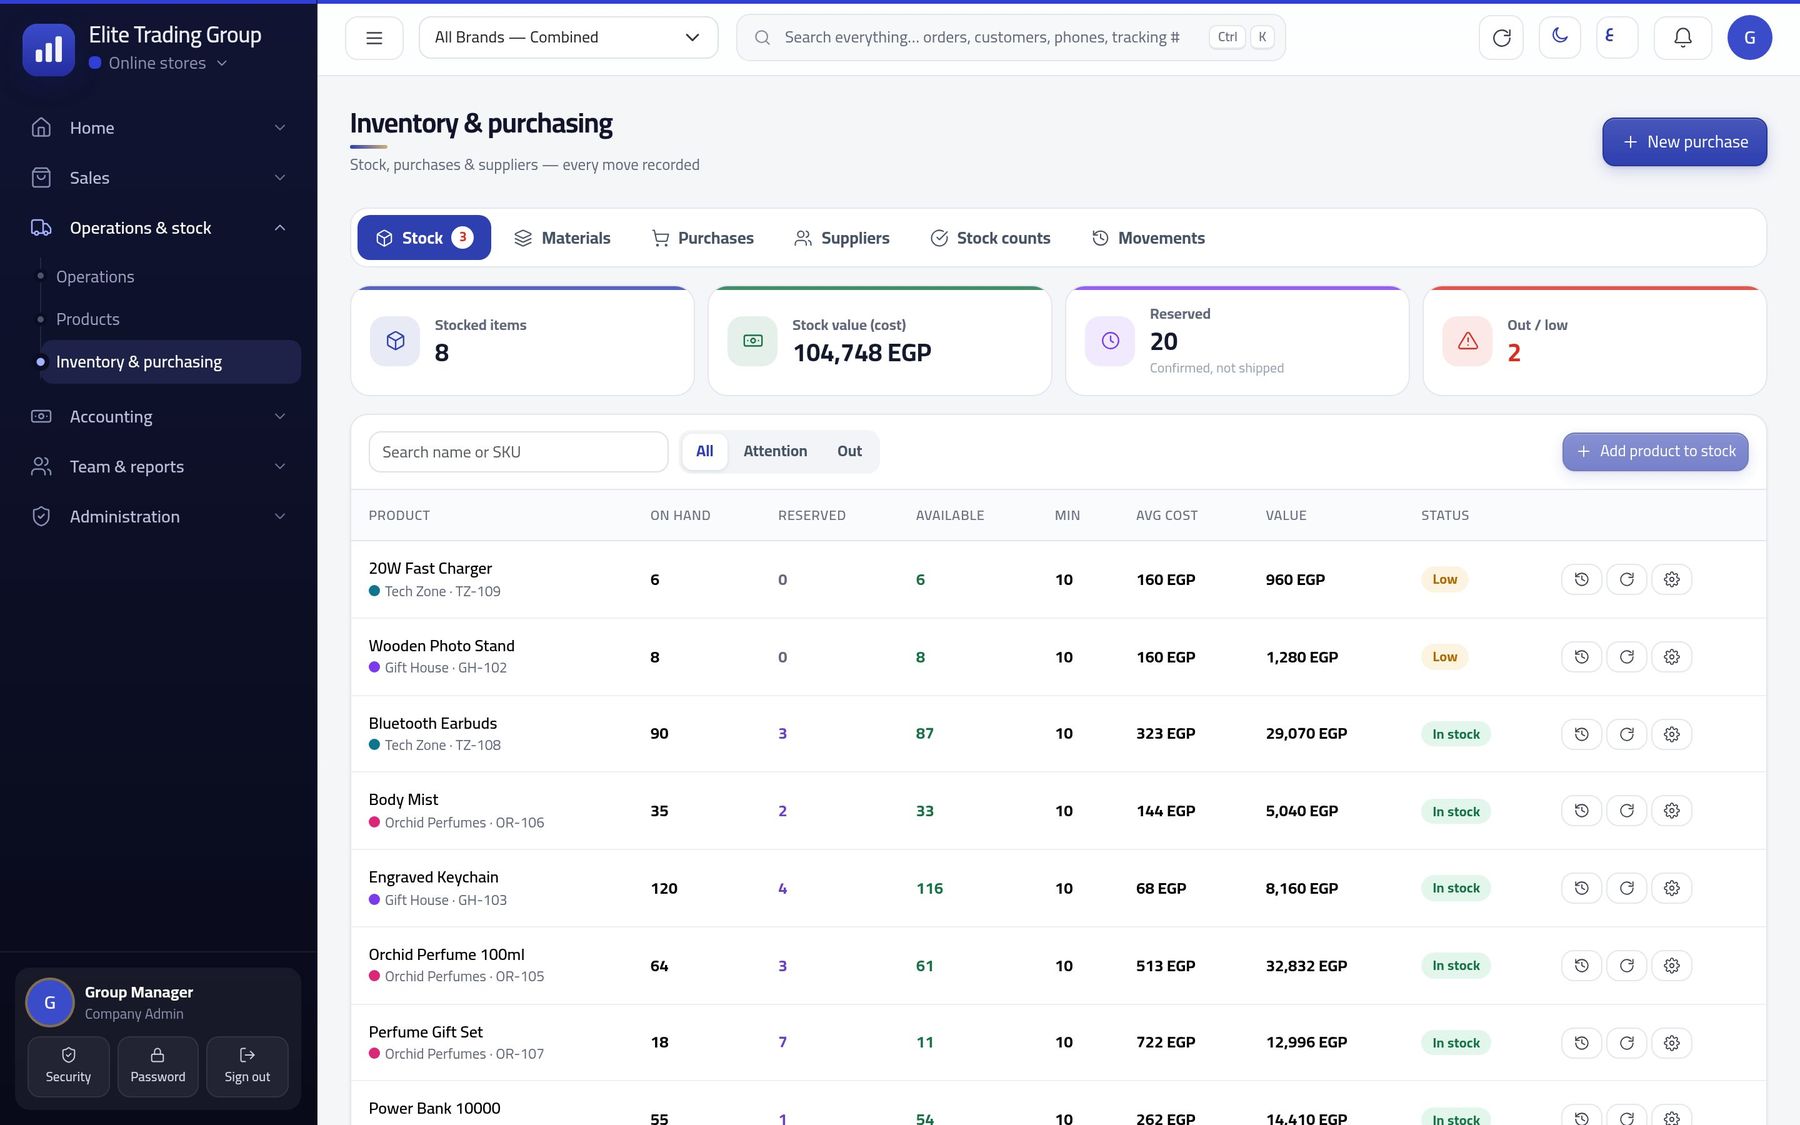Expand the Online stores selector
This screenshot has width=1800, height=1125.
[158, 63]
